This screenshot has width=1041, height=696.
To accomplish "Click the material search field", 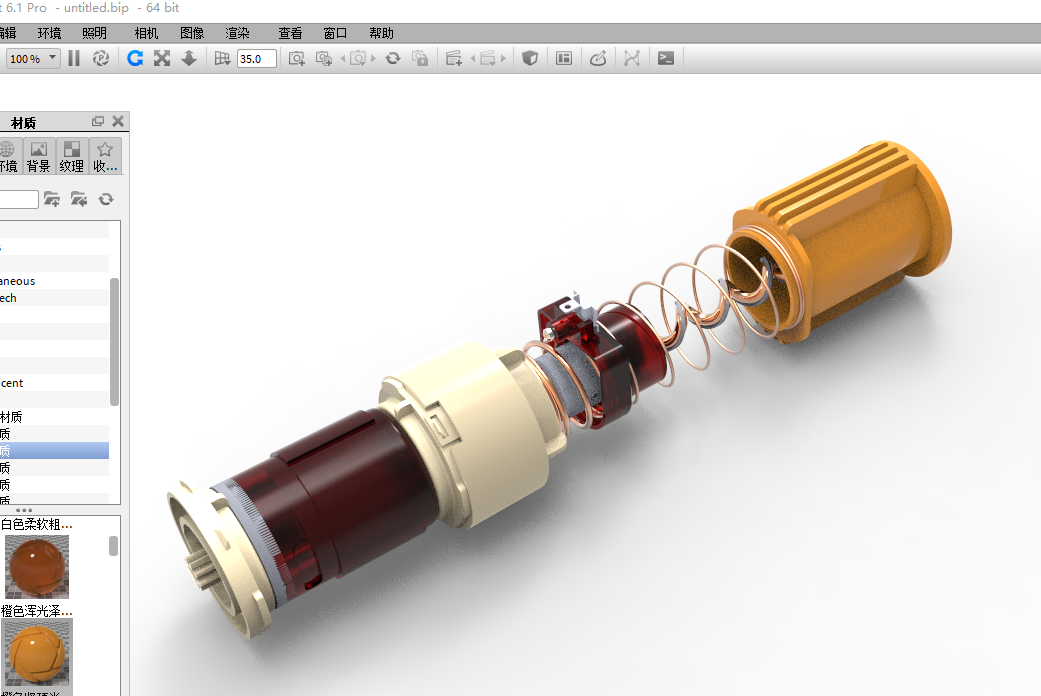I will pos(19,199).
